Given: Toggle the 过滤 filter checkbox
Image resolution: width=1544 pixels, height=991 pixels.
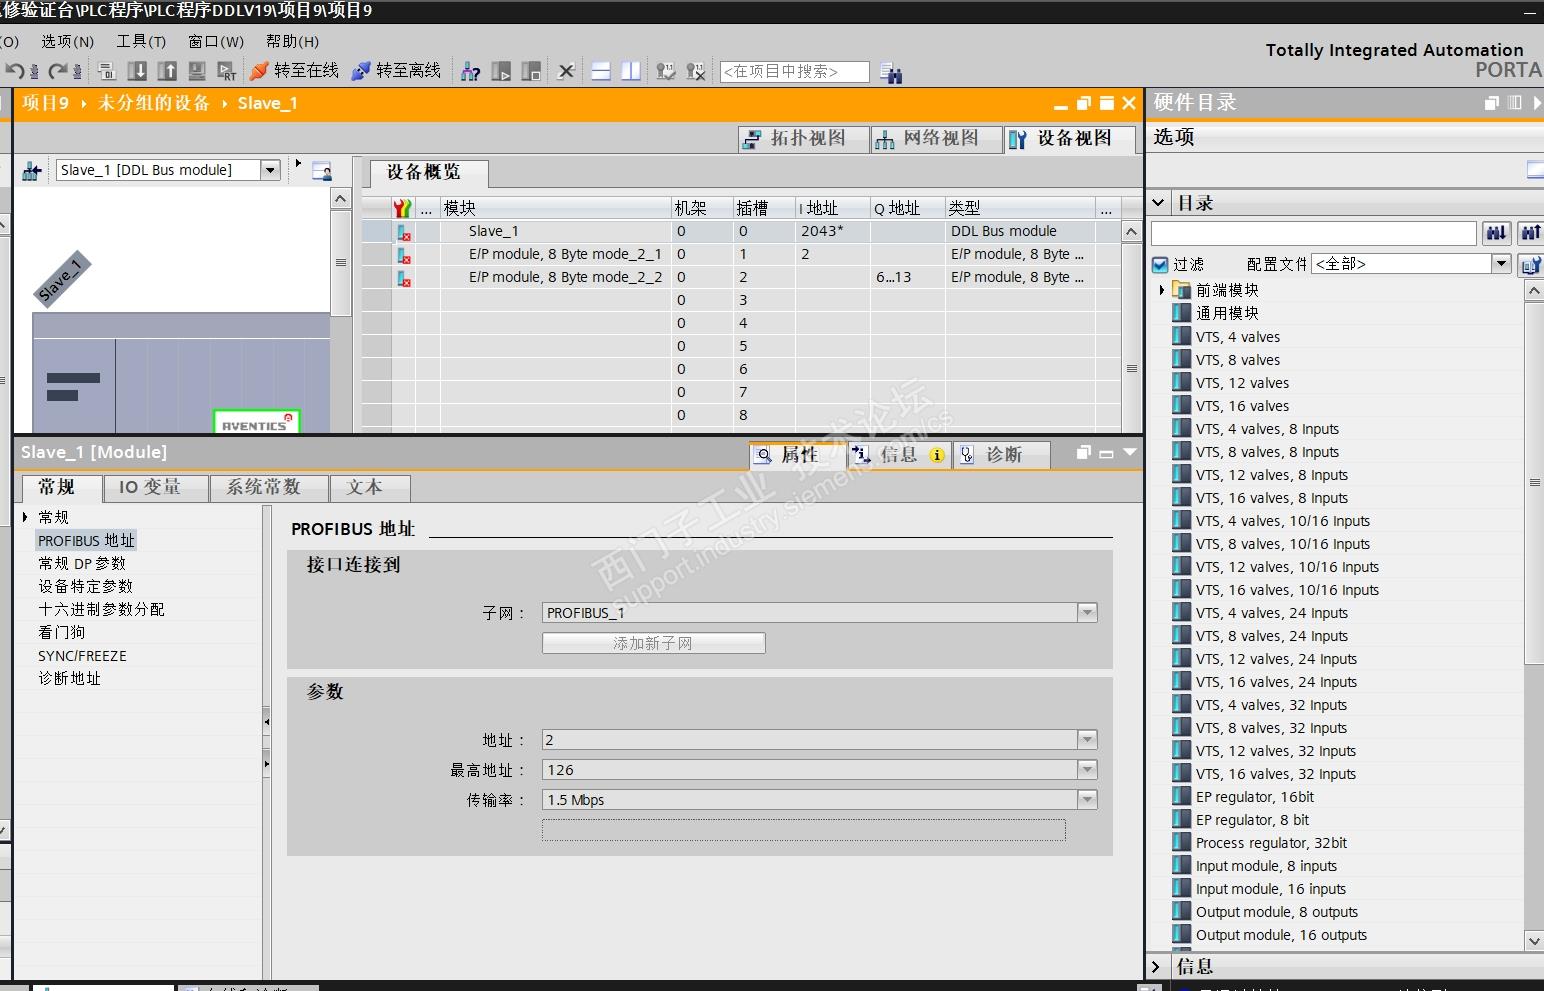Looking at the screenshot, I should pos(1160,264).
